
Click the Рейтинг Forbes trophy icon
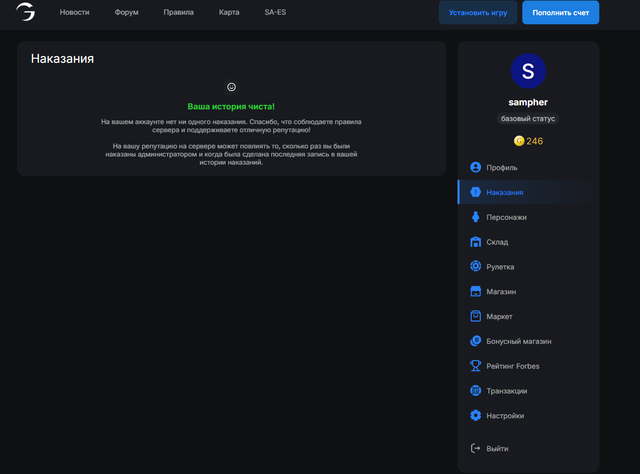click(x=476, y=366)
